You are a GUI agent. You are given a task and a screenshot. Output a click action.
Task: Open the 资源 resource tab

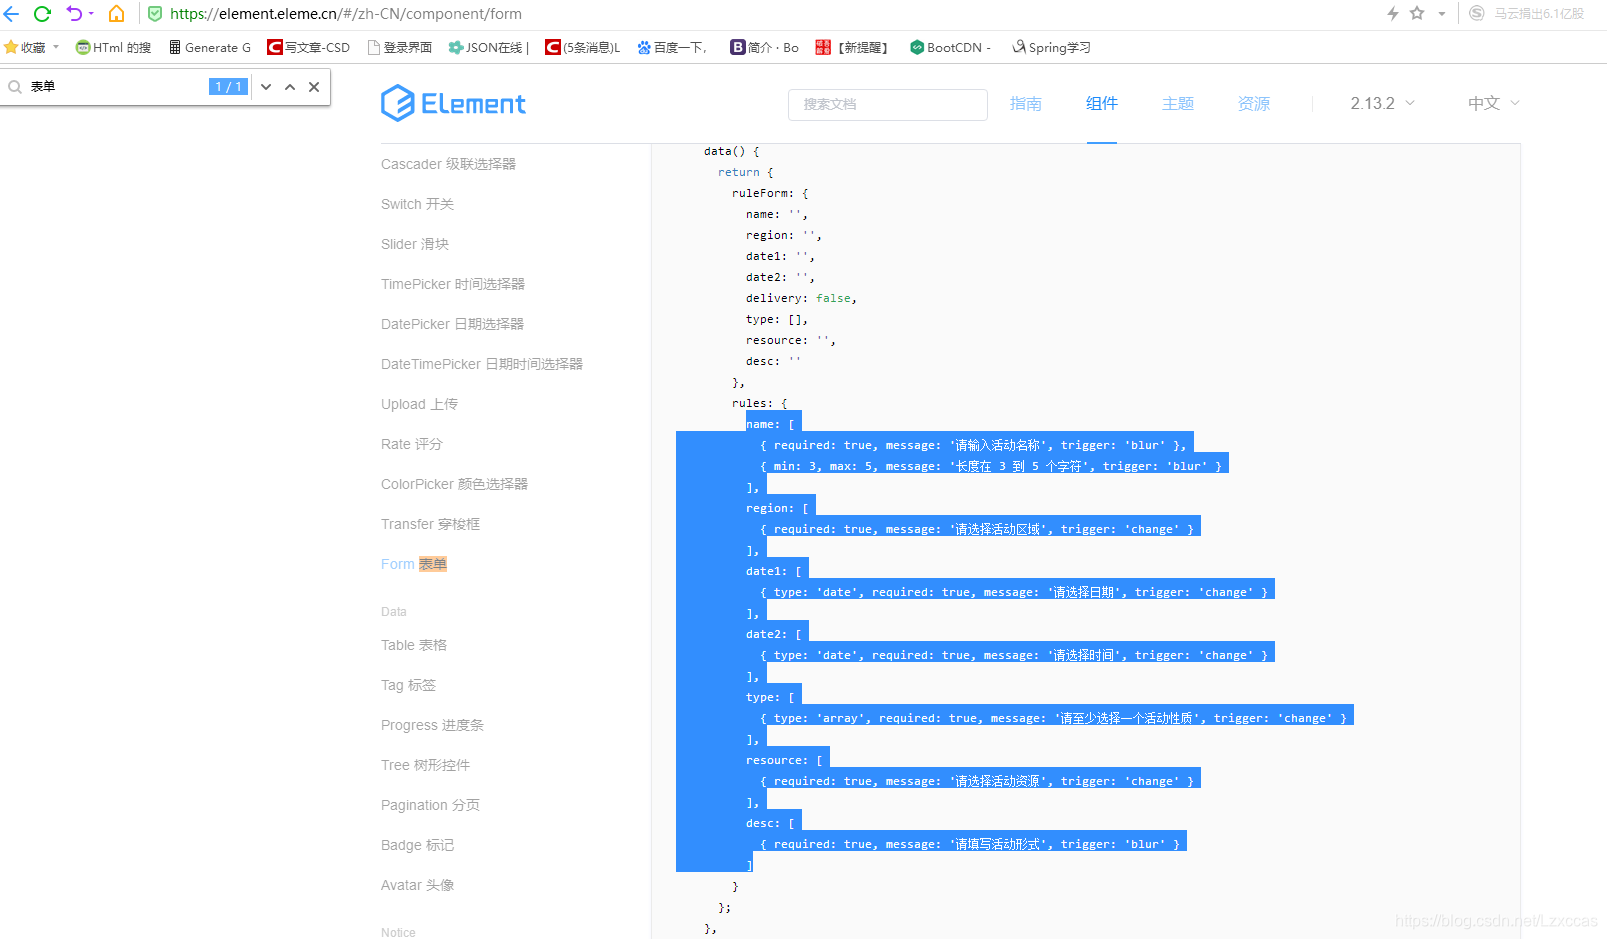[1253, 103]
